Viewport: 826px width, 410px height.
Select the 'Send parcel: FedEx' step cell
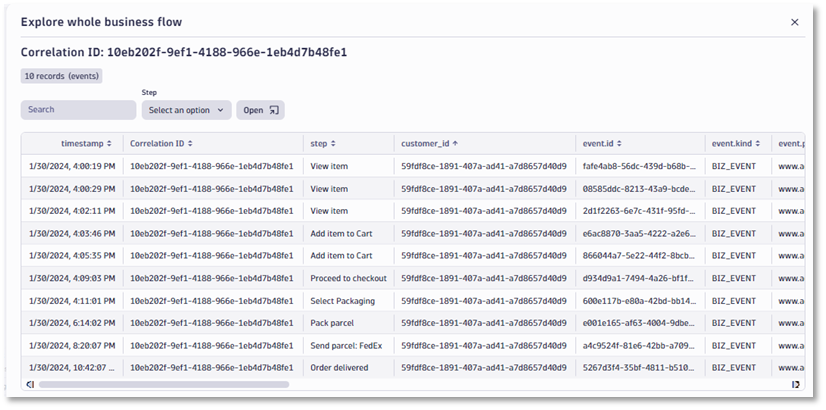348,345
